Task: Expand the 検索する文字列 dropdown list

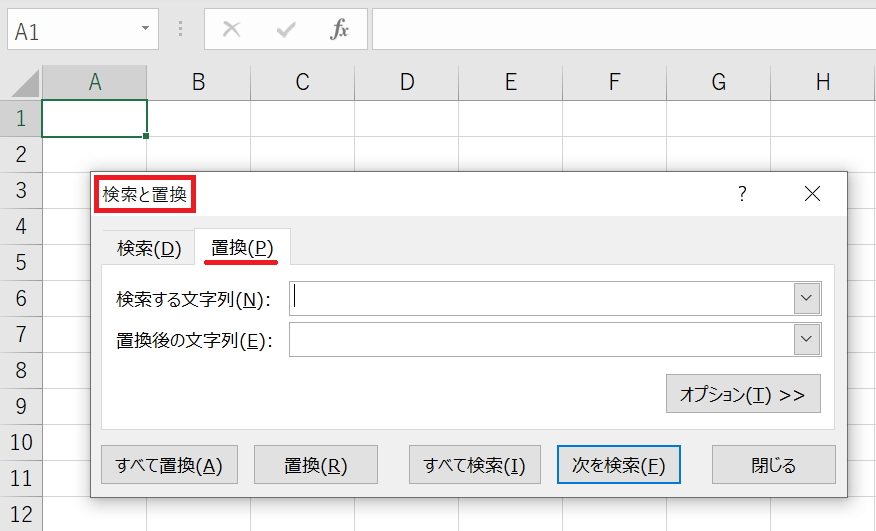Action: (807, 298)
